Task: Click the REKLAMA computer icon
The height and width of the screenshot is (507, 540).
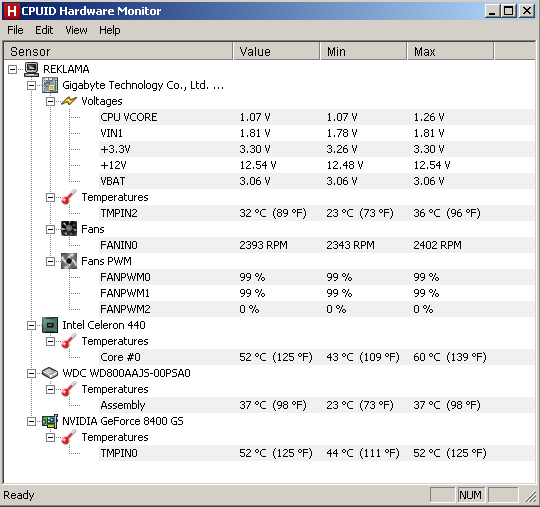Action: (32, 69)
